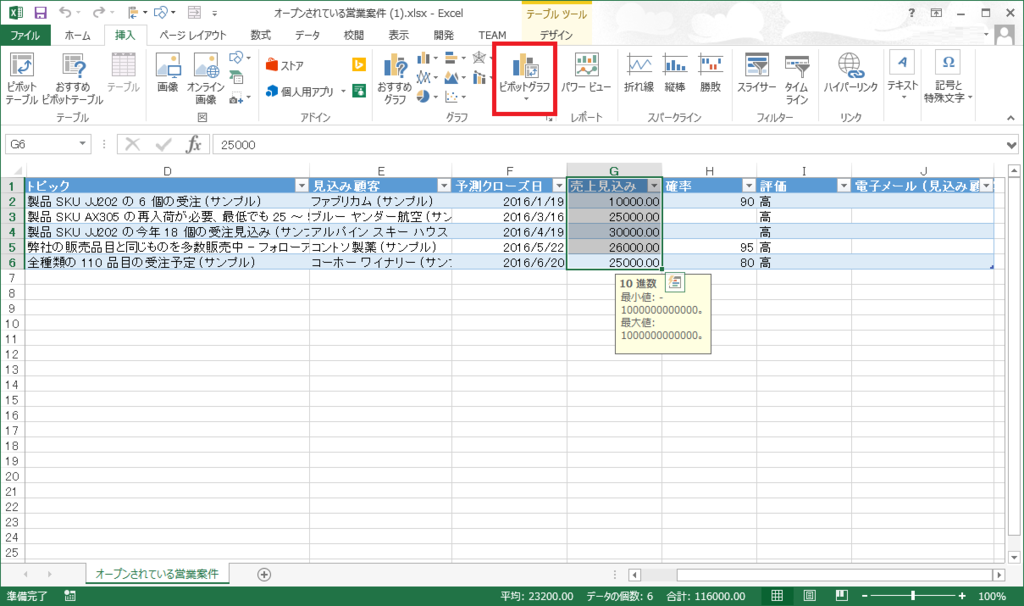
Task: Open the Store (ストア) add-in
Action: tap(285, 65)
